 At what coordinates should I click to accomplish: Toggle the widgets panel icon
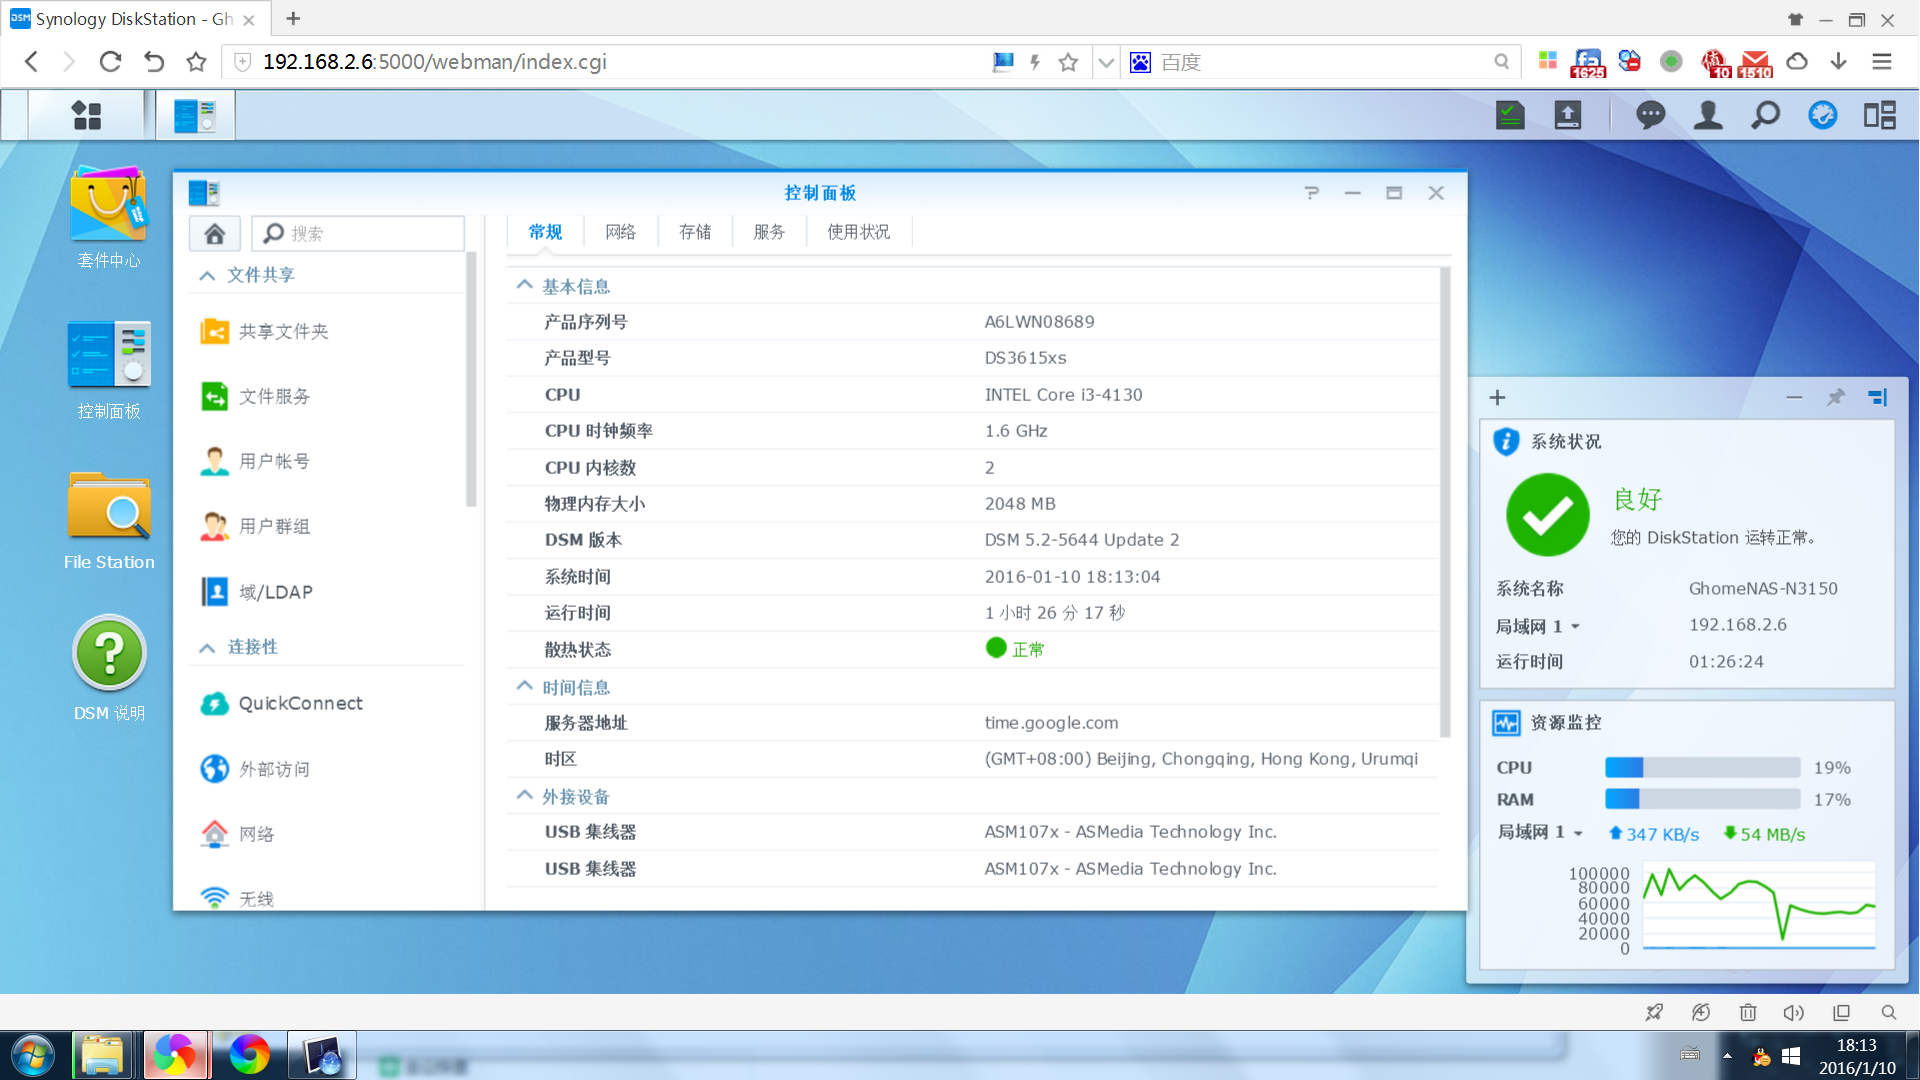1880,115
